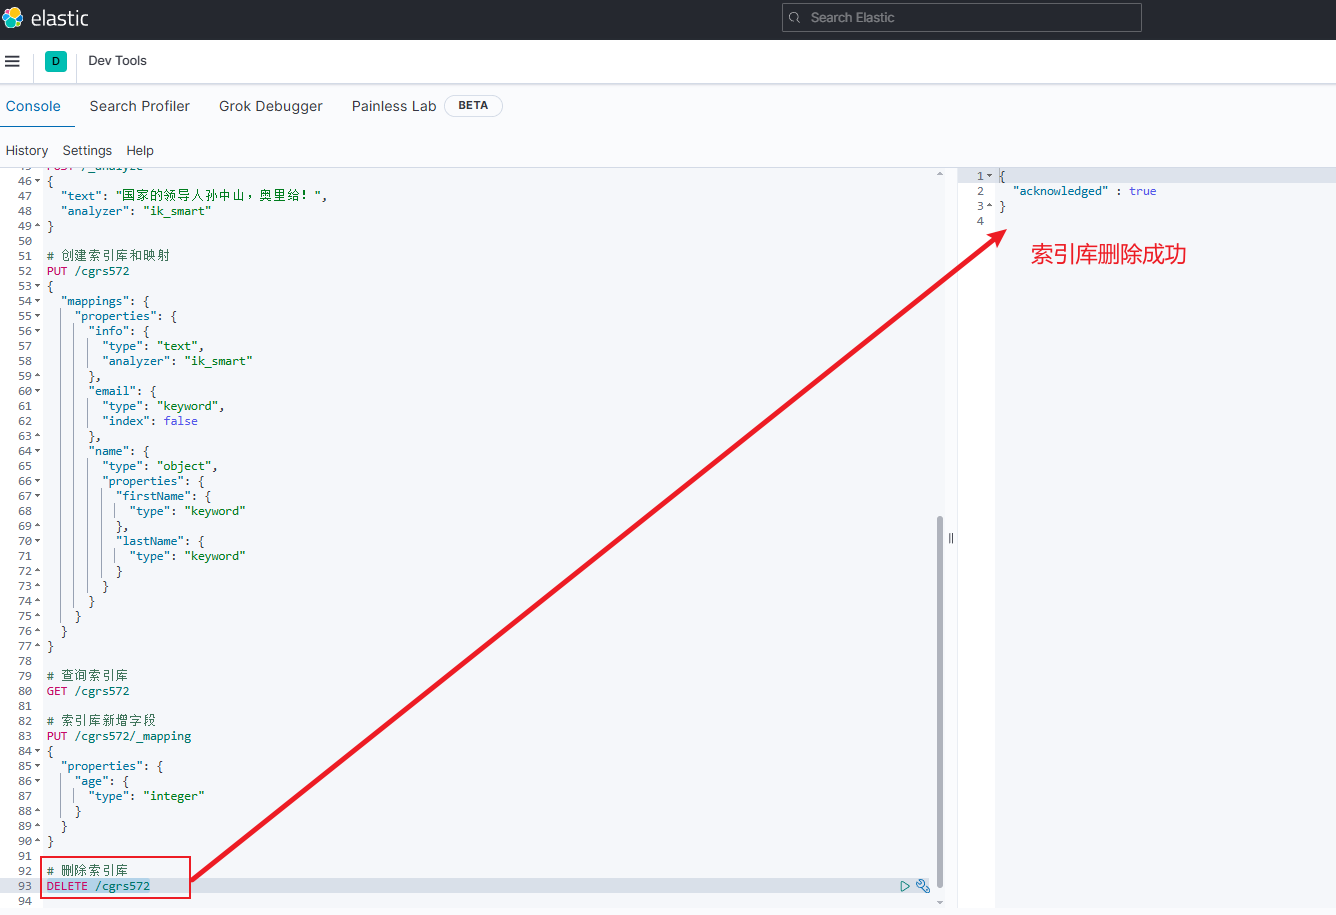Collapse the fold at editor line 46
The width and height of the screenshot is (1336, 915).
pyautogui.click(x=38, y=181)
